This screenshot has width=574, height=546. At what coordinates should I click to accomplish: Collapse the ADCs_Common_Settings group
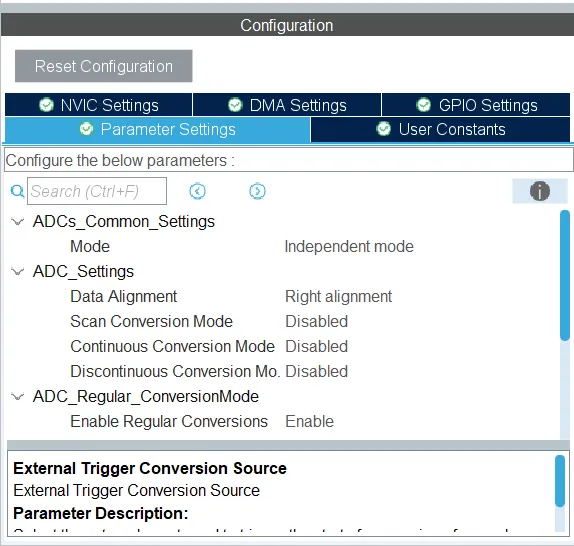click(x=18, y=222)
